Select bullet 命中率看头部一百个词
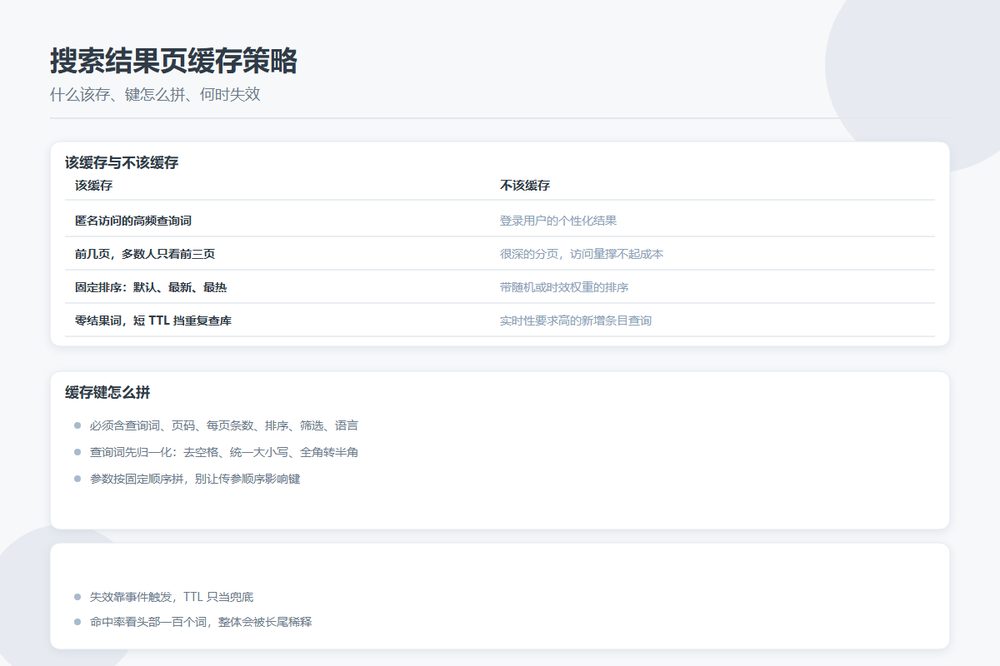 (200, 622)
